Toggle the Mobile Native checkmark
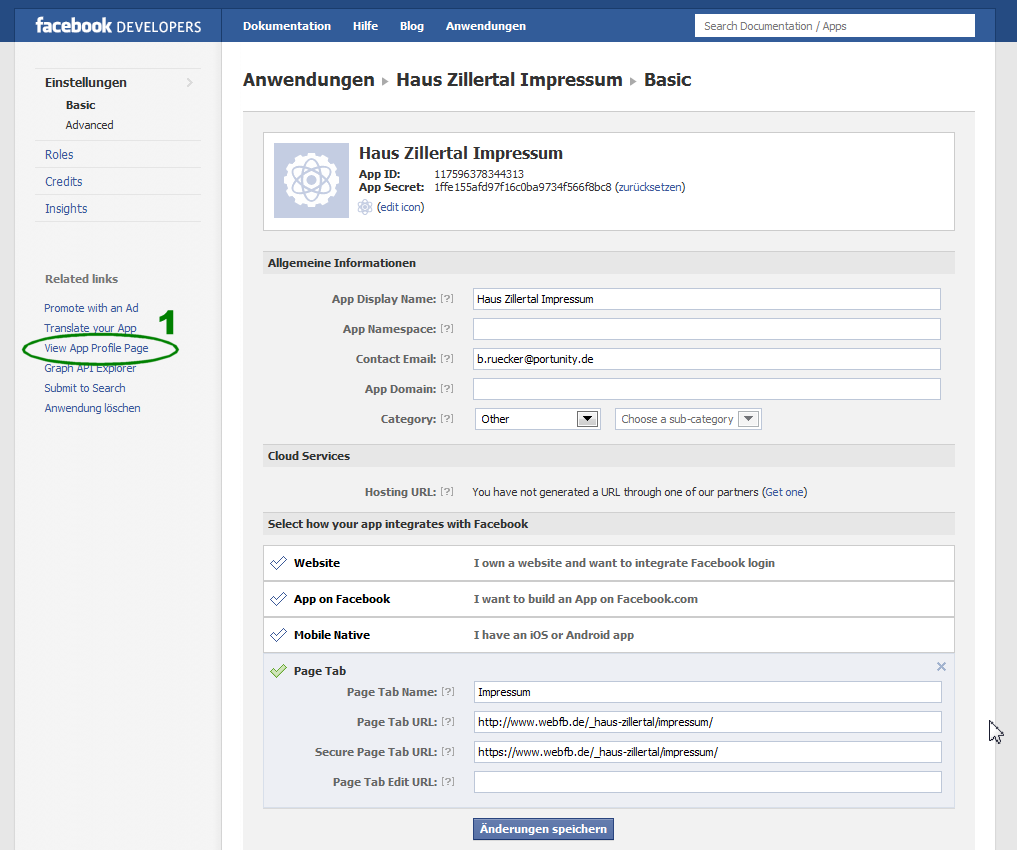 point(278,635)
